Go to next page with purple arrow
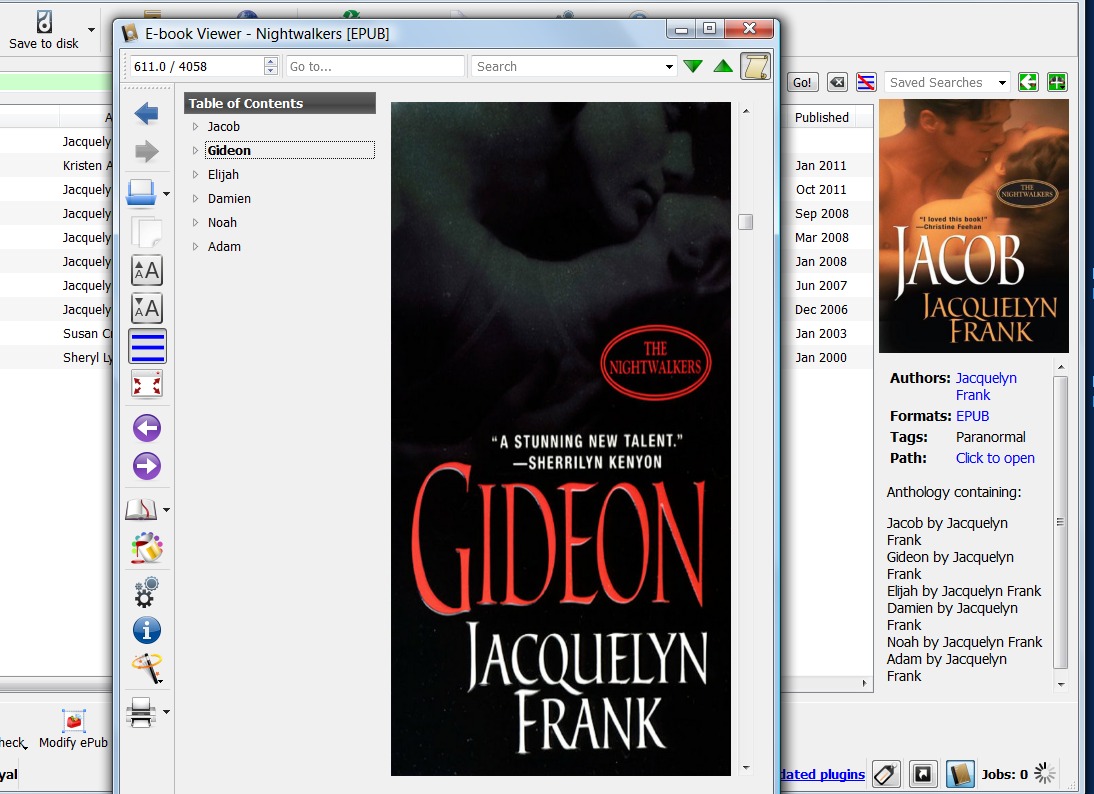Viewport: 1094px width, 794px height. tap(147, 466)
